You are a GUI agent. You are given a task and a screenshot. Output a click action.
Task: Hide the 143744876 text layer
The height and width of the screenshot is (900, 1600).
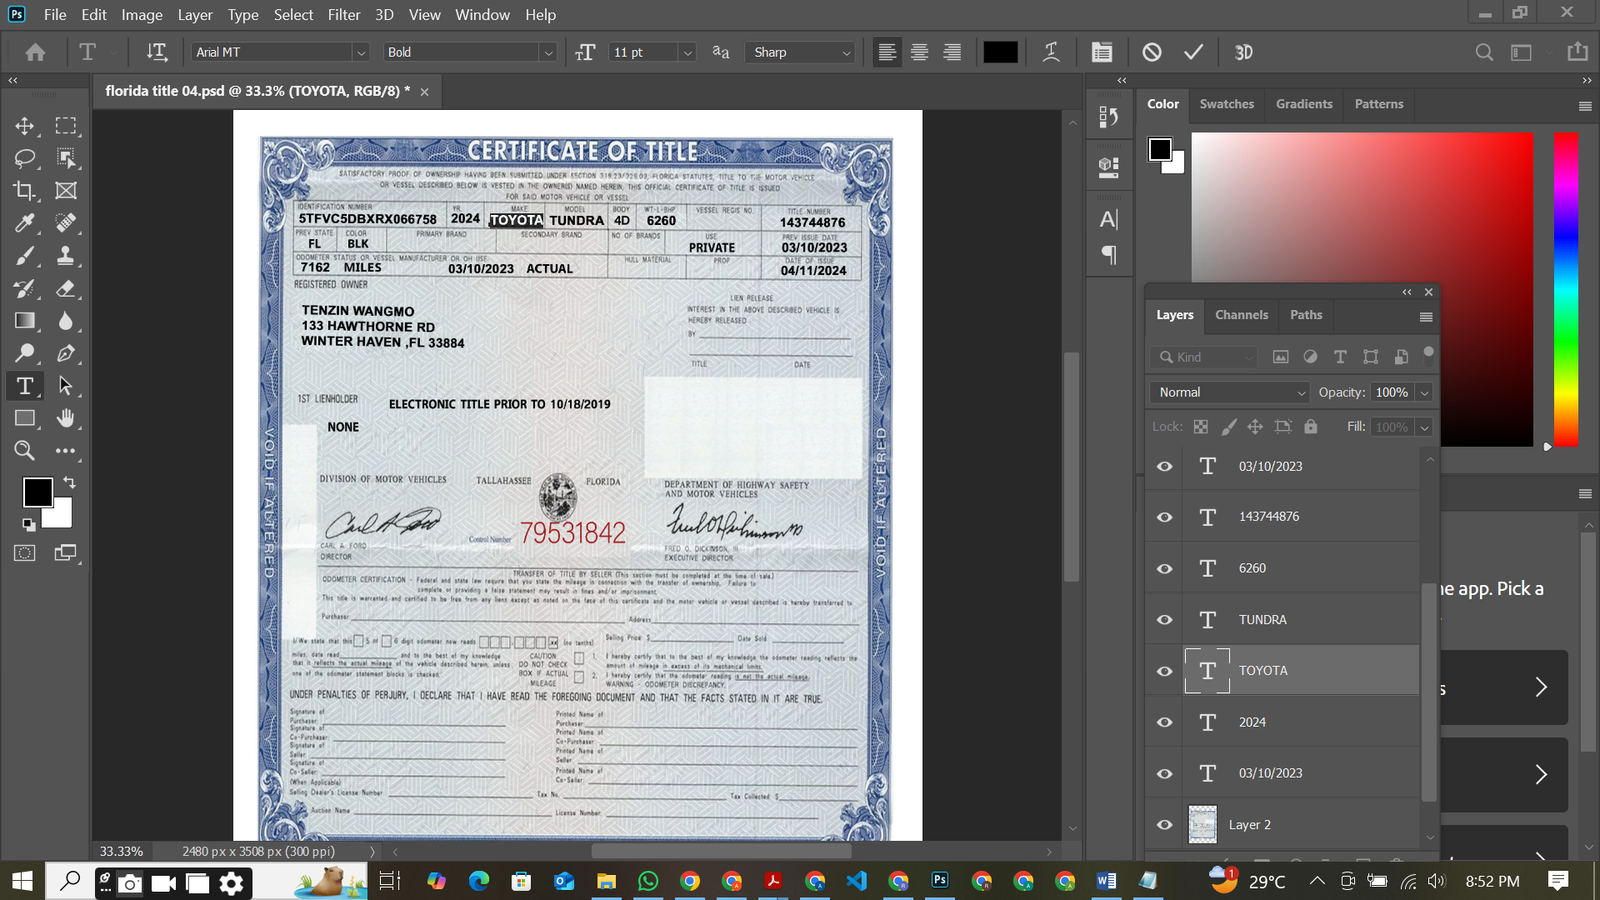(1165, 517)
